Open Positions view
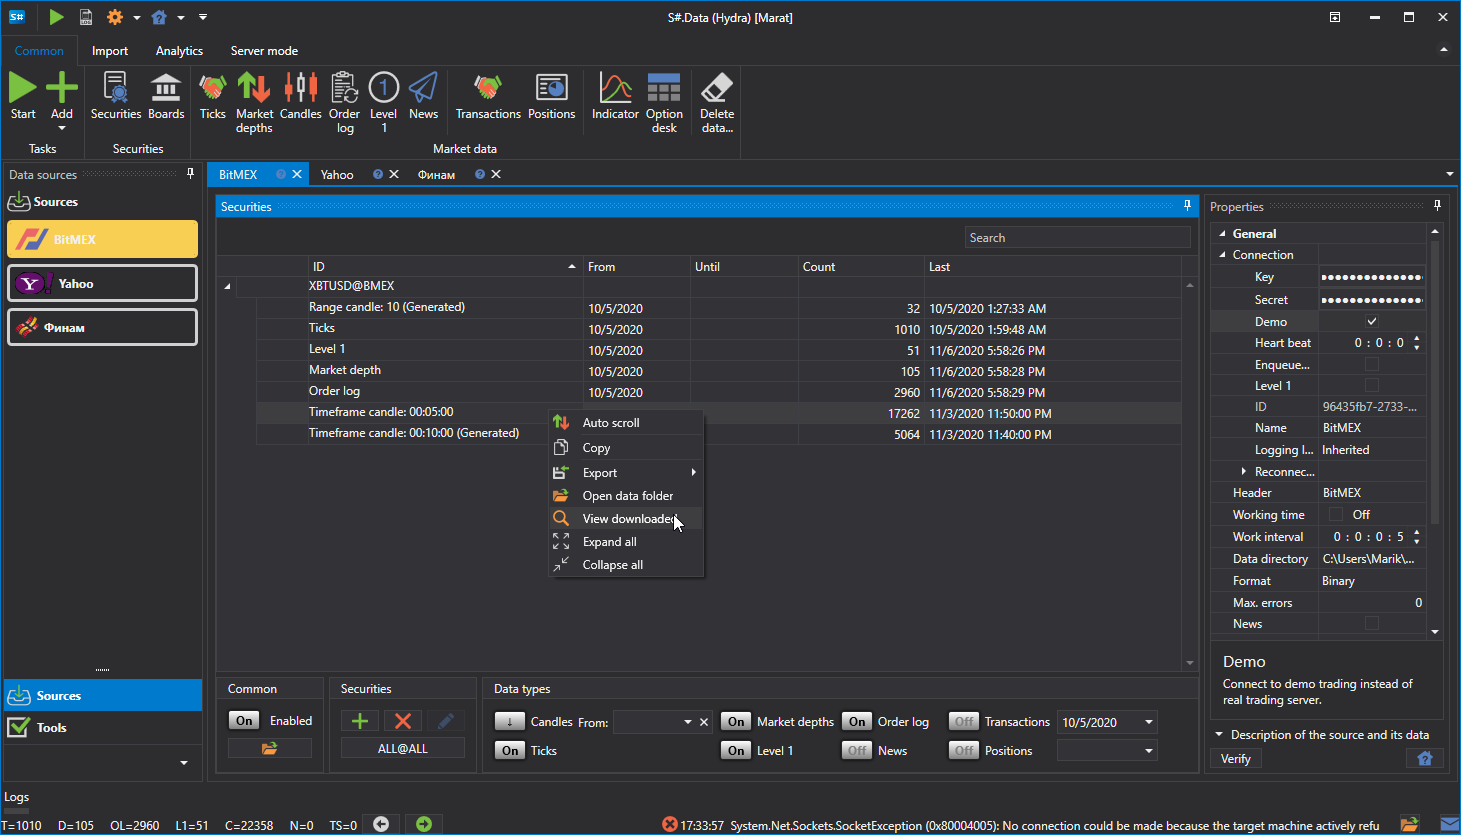The height and width of the screenshot is (835, 1461). tap(552, 88)
